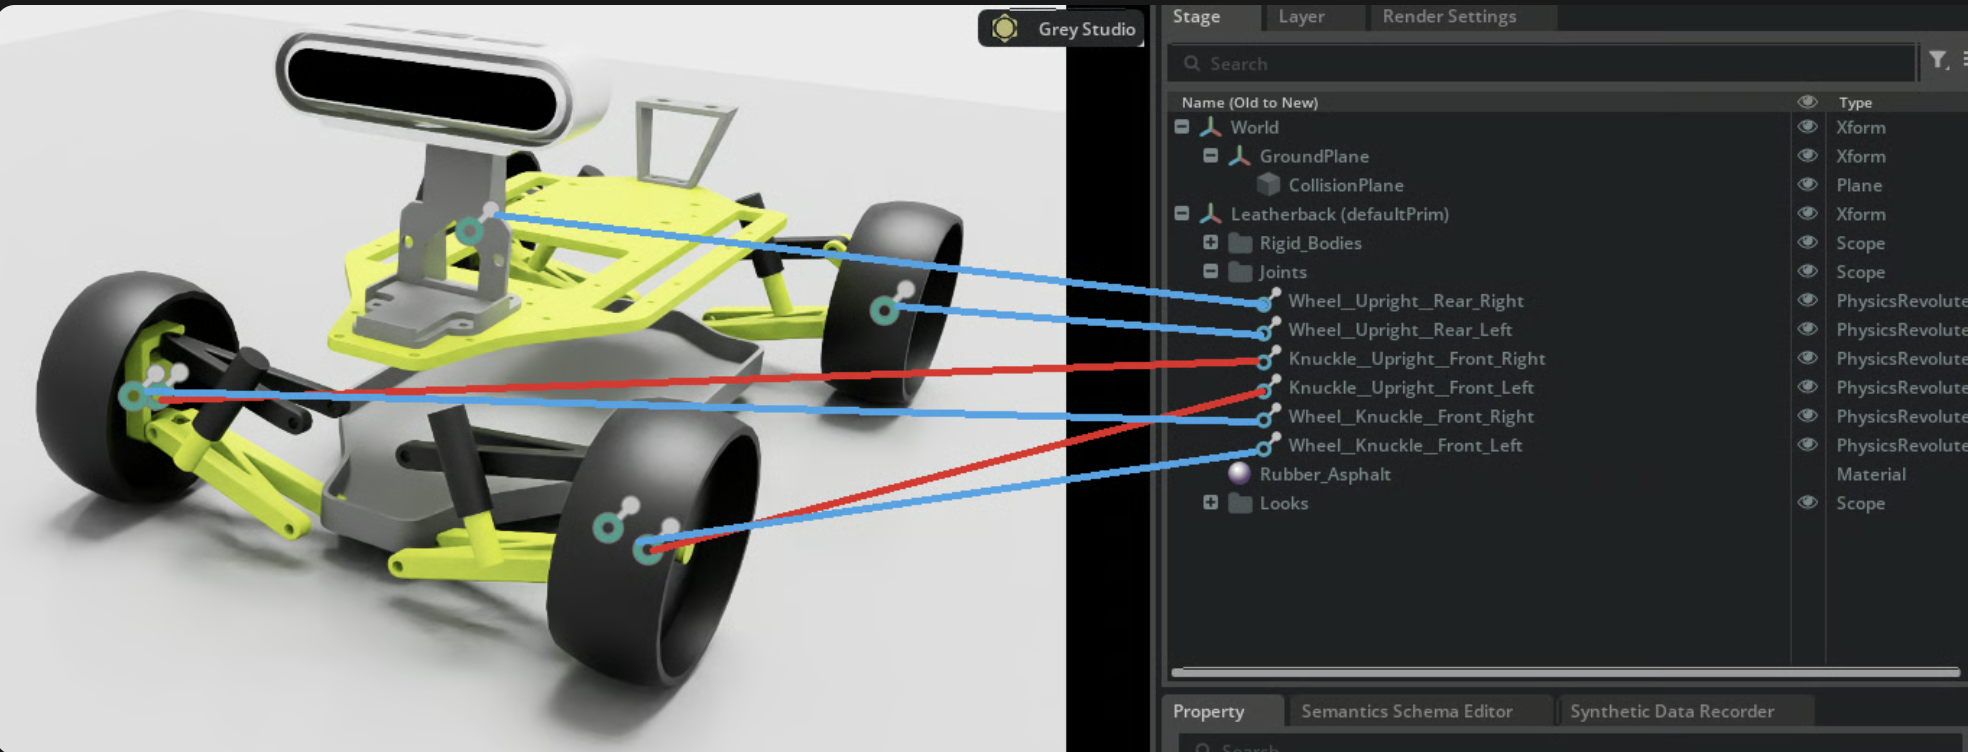
Task: Toggle visibility of Wheel_Knuckle_Front_Left
Action: tap(1807, 445)
